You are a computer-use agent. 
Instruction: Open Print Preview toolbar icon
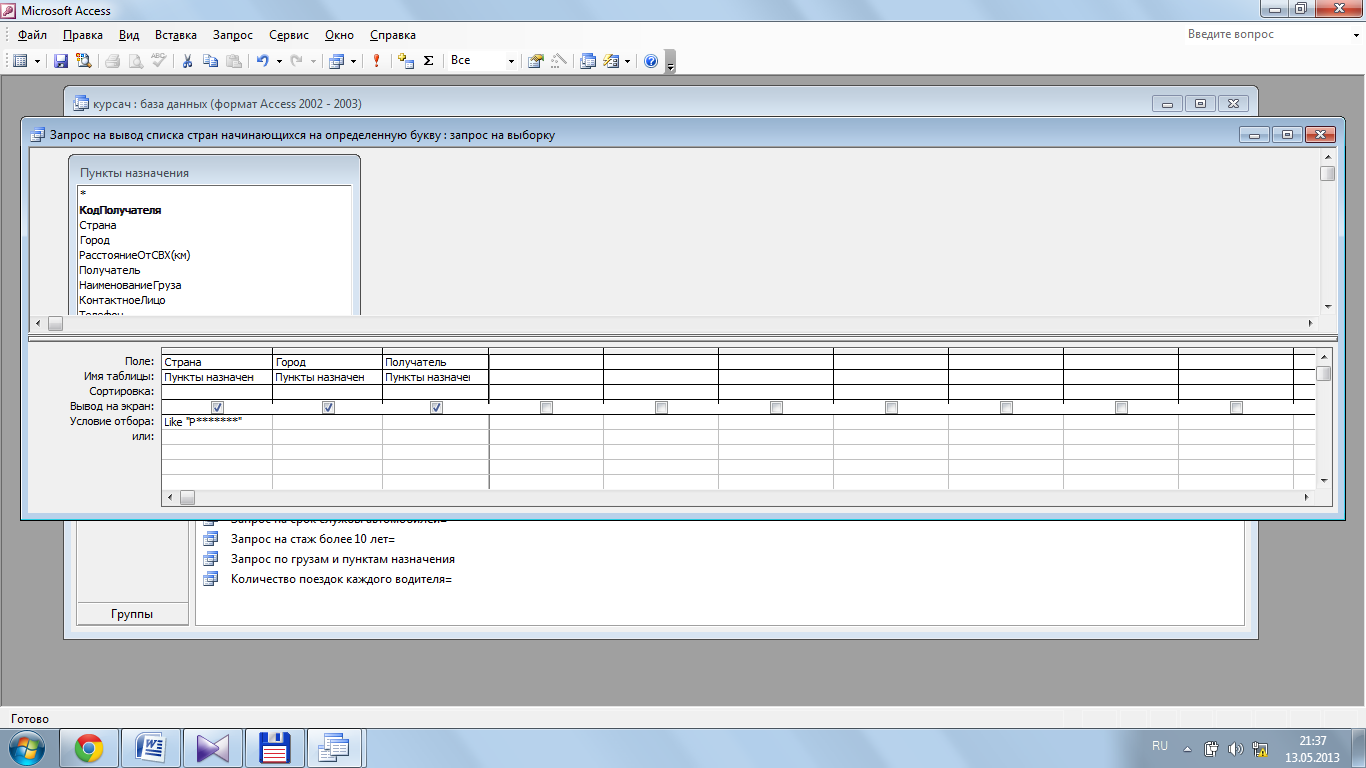(135, 61)
